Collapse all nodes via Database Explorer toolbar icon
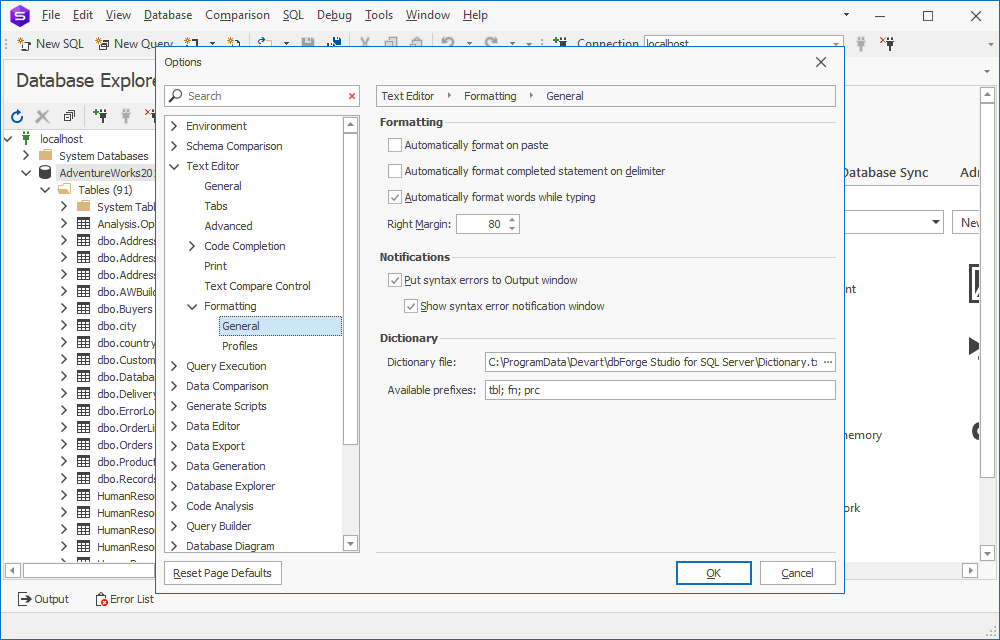 click(68, 116)
